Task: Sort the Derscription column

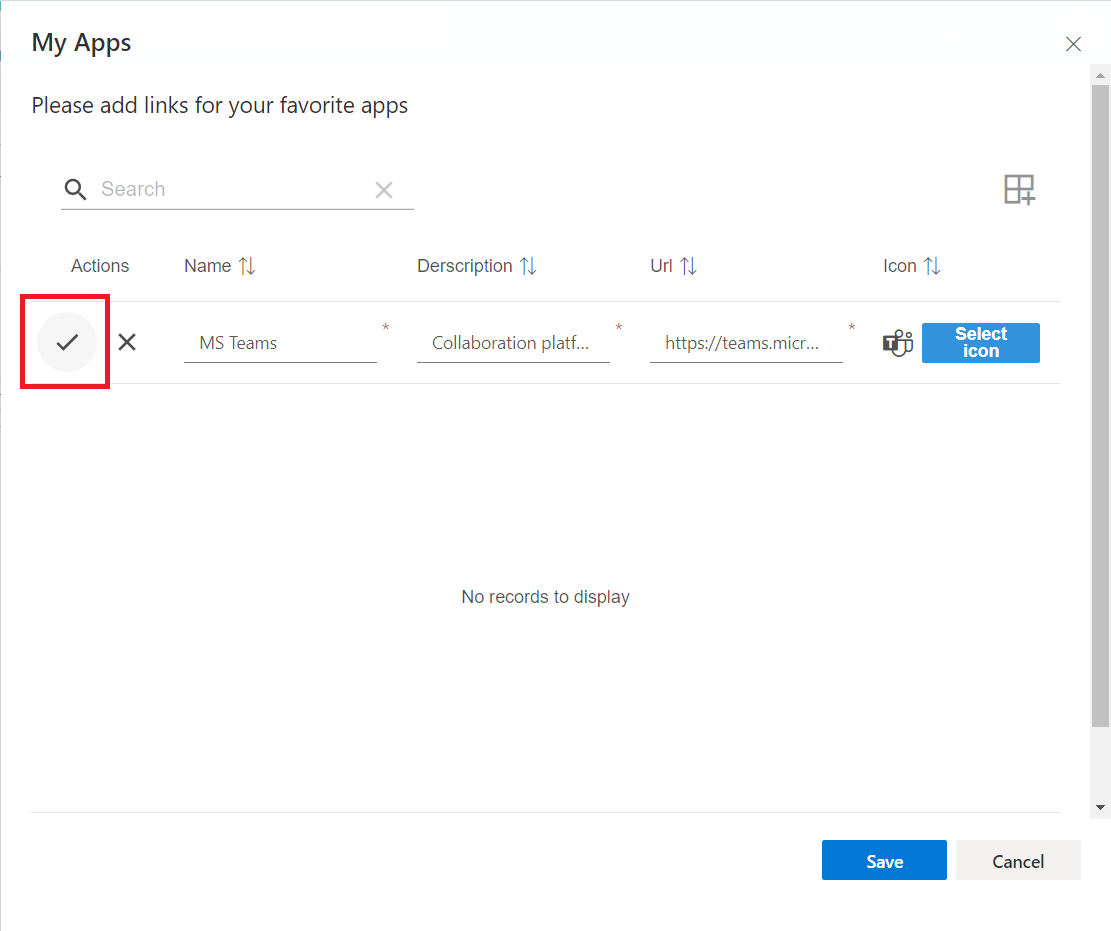Action: click(529, 266)
